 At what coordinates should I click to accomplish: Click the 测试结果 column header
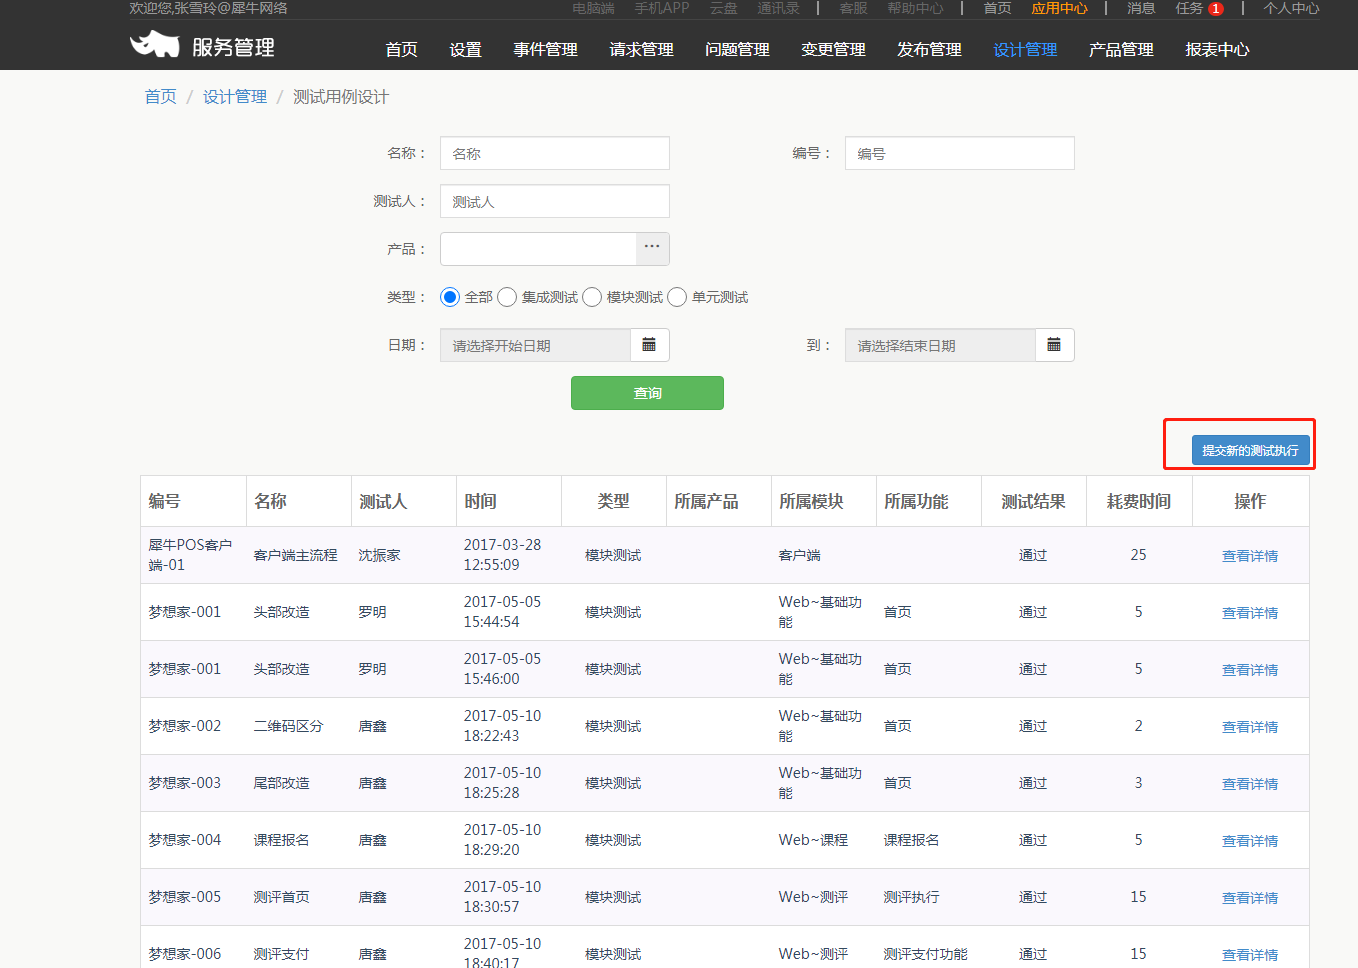pos(1033,501)
